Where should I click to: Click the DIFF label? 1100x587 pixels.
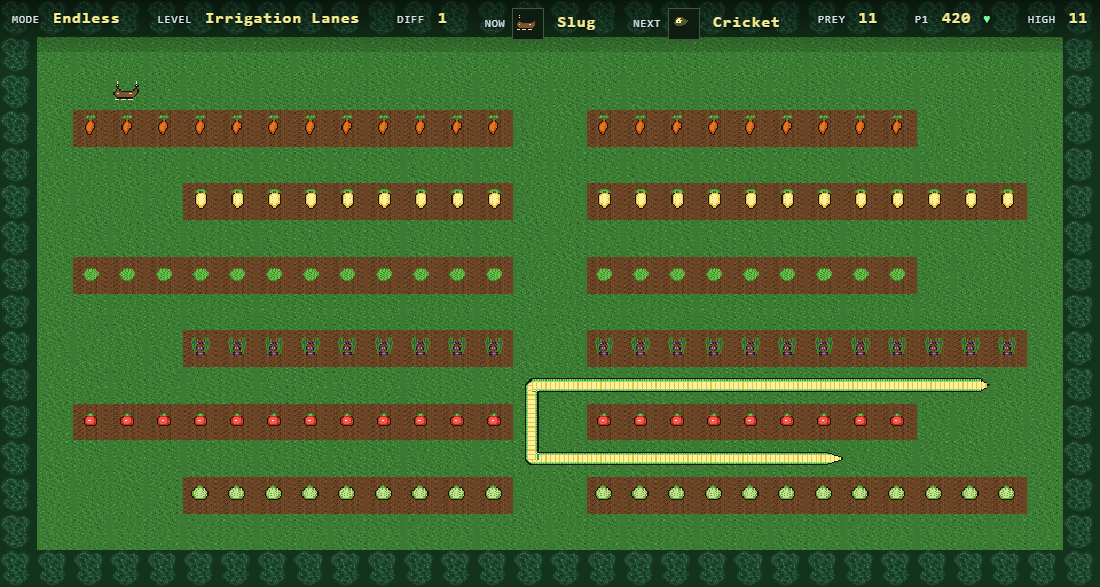[x=410, y=20]
